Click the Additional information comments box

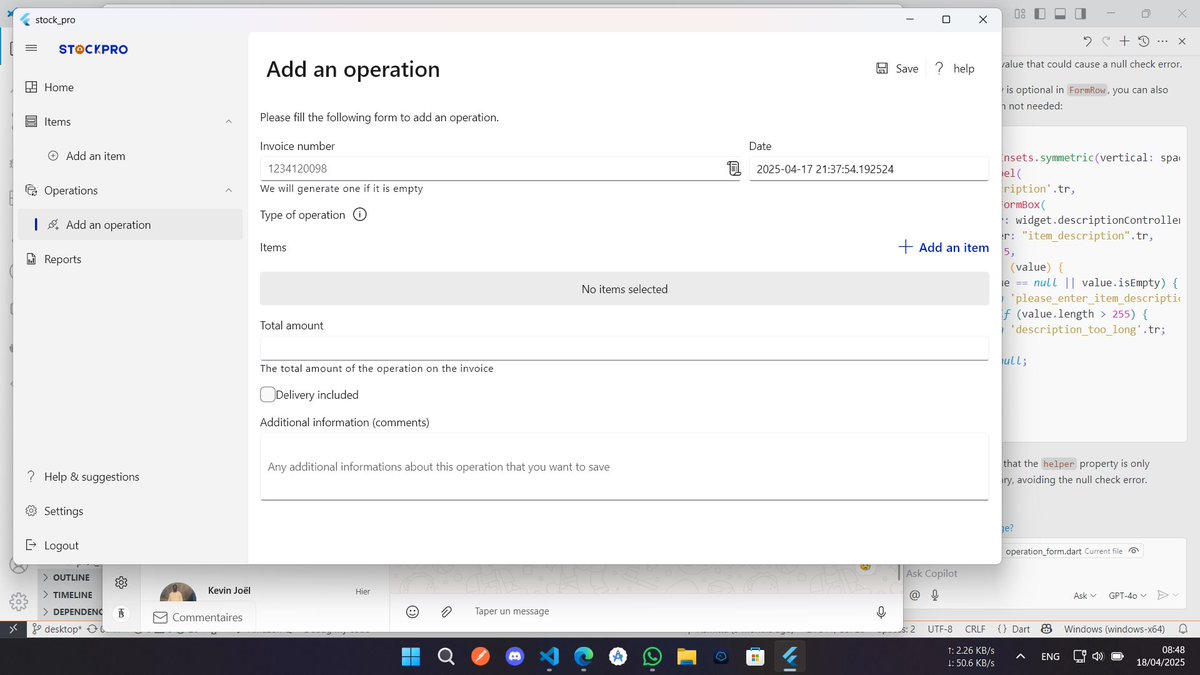(624, 466)
